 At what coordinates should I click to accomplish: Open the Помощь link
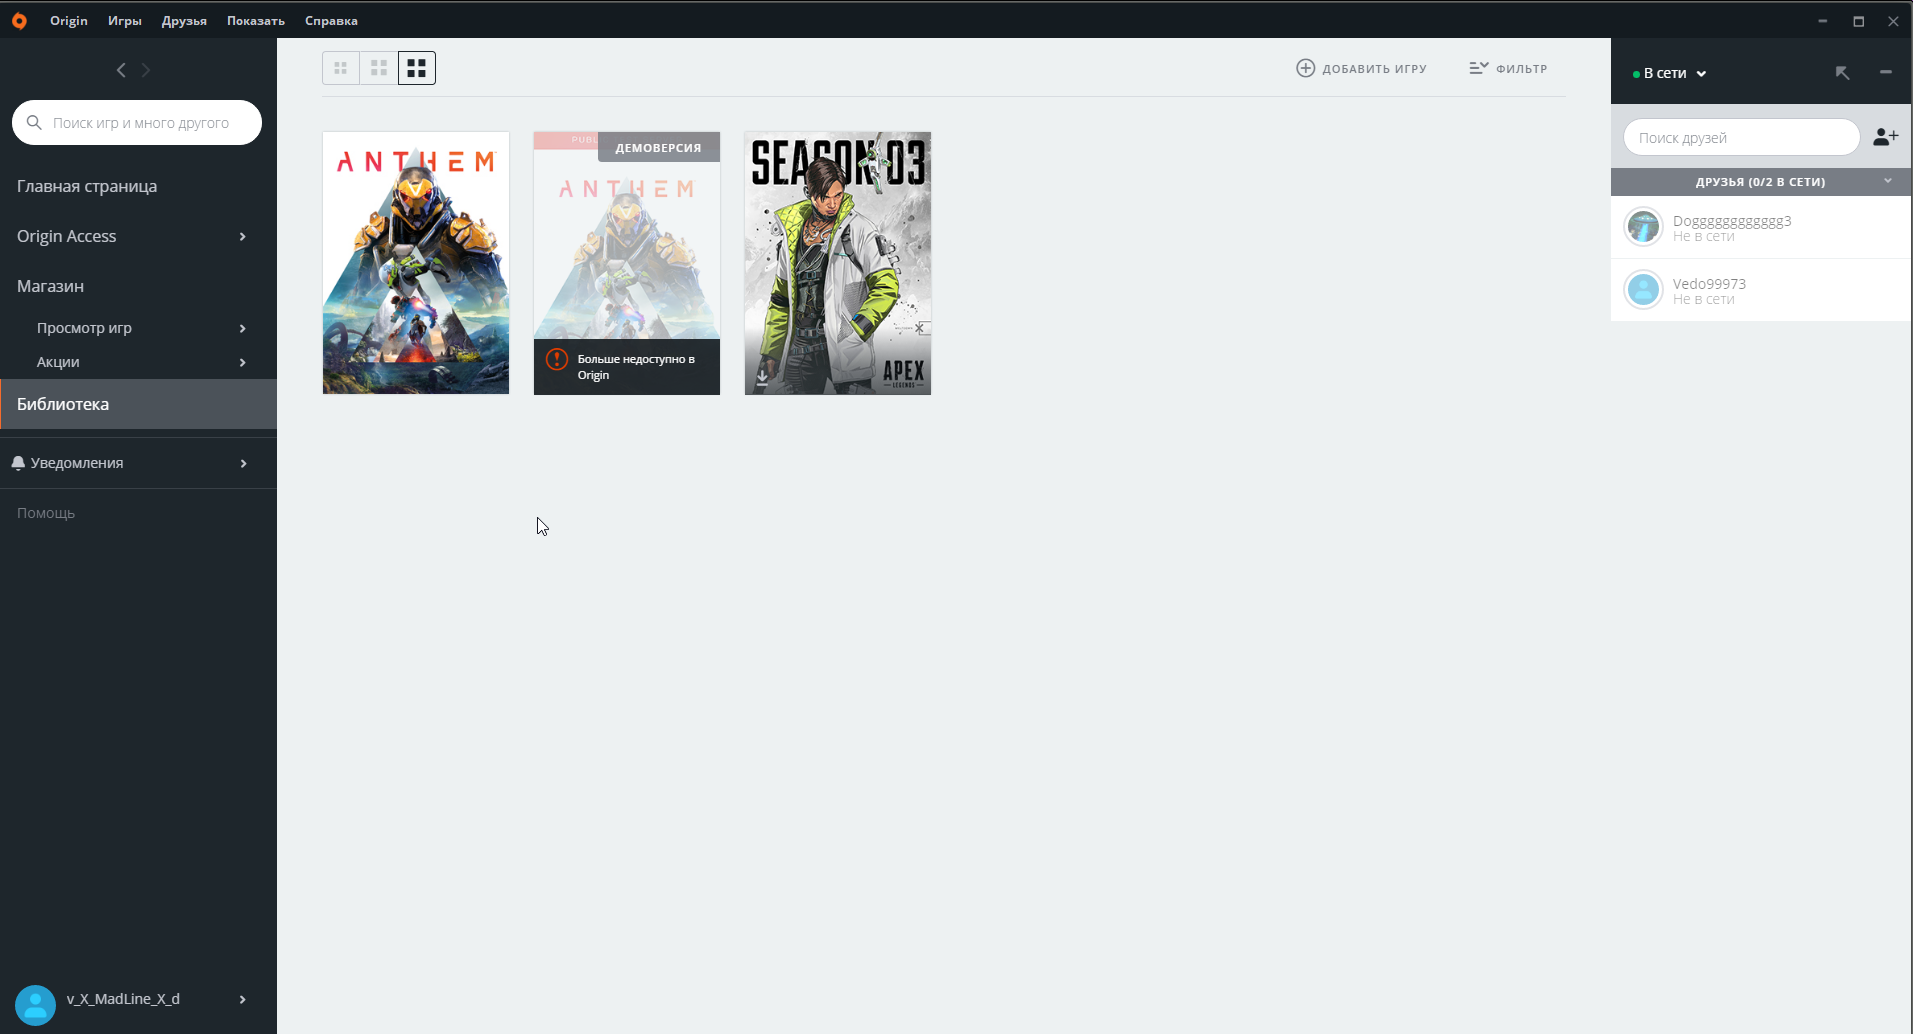click(46, 513)
